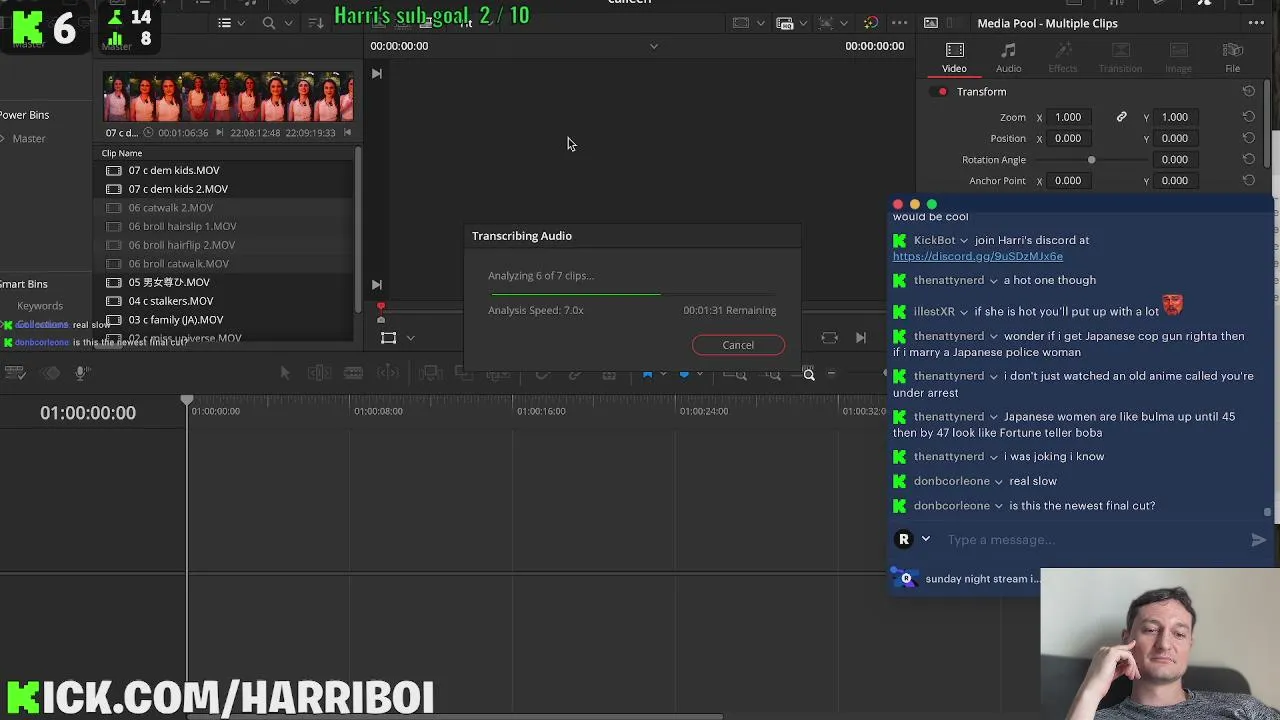Toggle loop playback in viewer
The image size is (1280, 720).
(829, 338)
